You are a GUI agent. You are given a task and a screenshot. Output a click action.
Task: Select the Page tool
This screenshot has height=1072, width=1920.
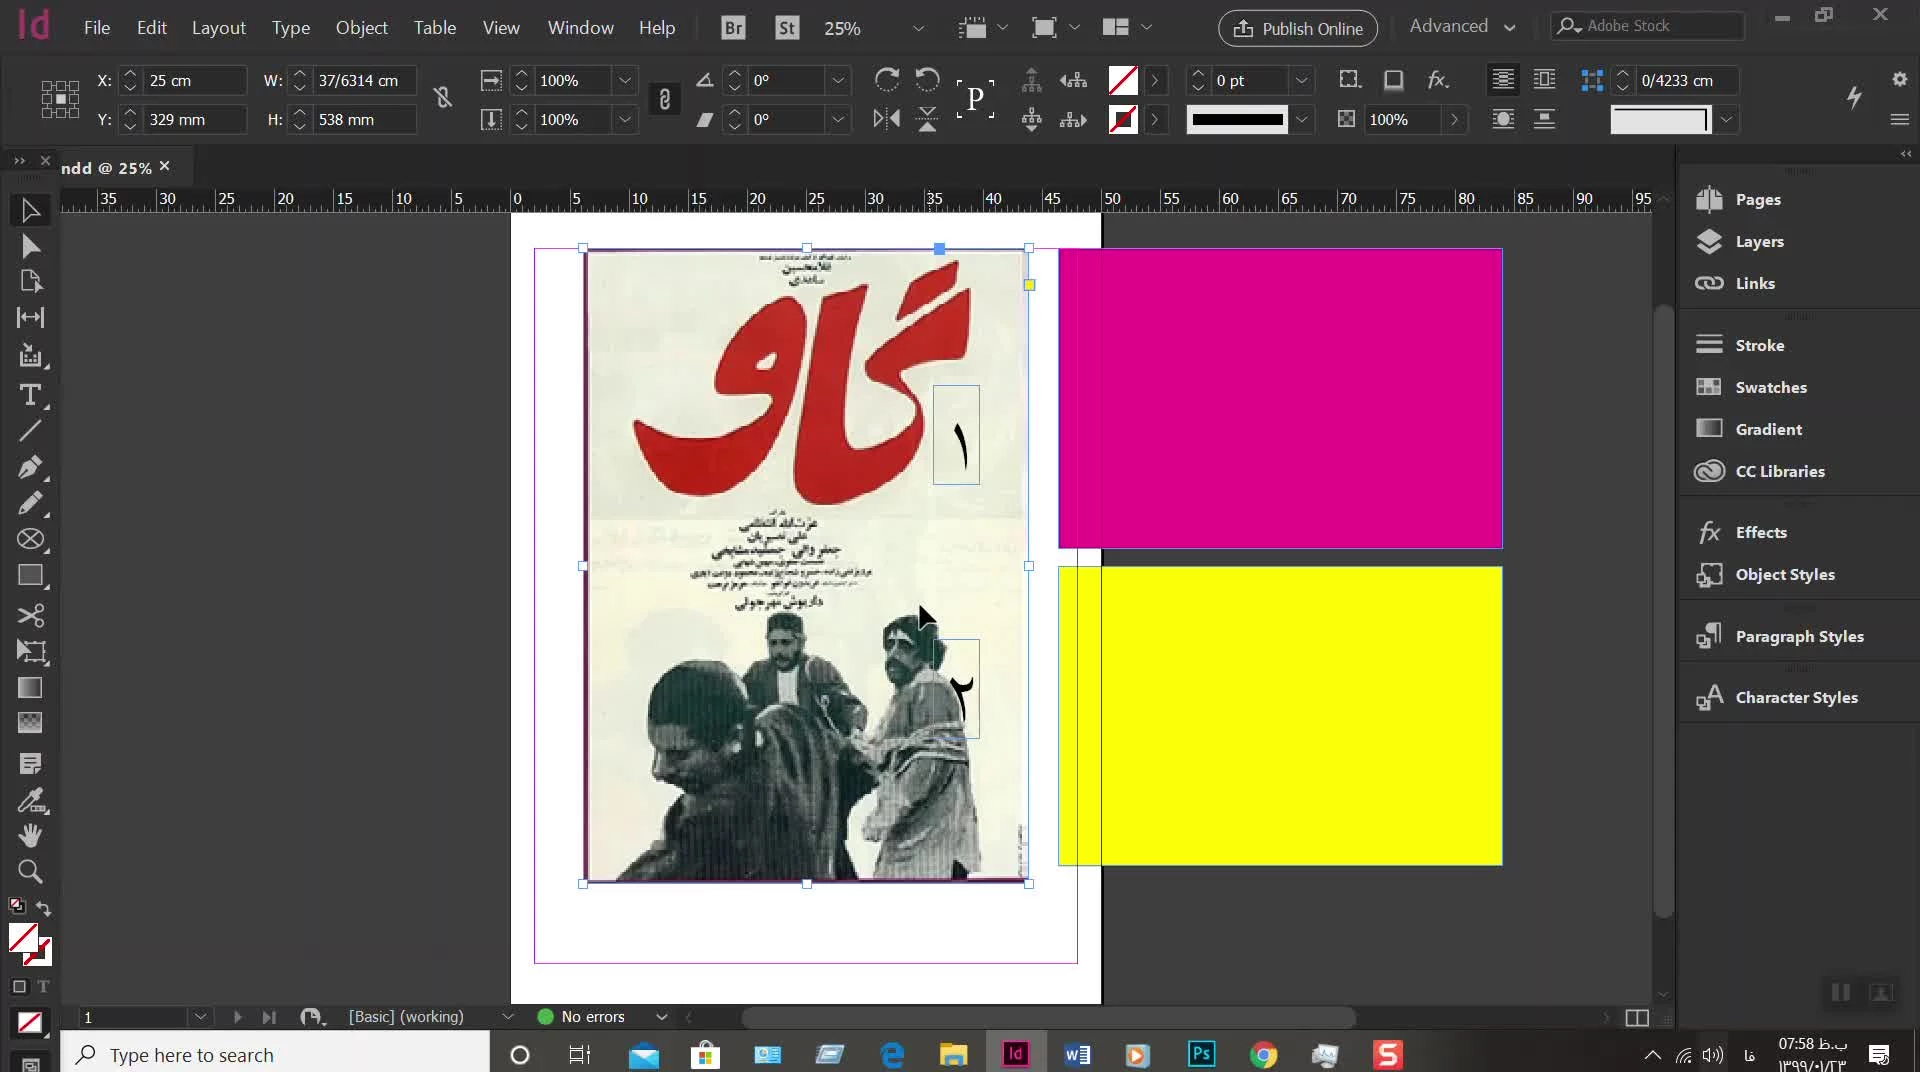[30, 282]
